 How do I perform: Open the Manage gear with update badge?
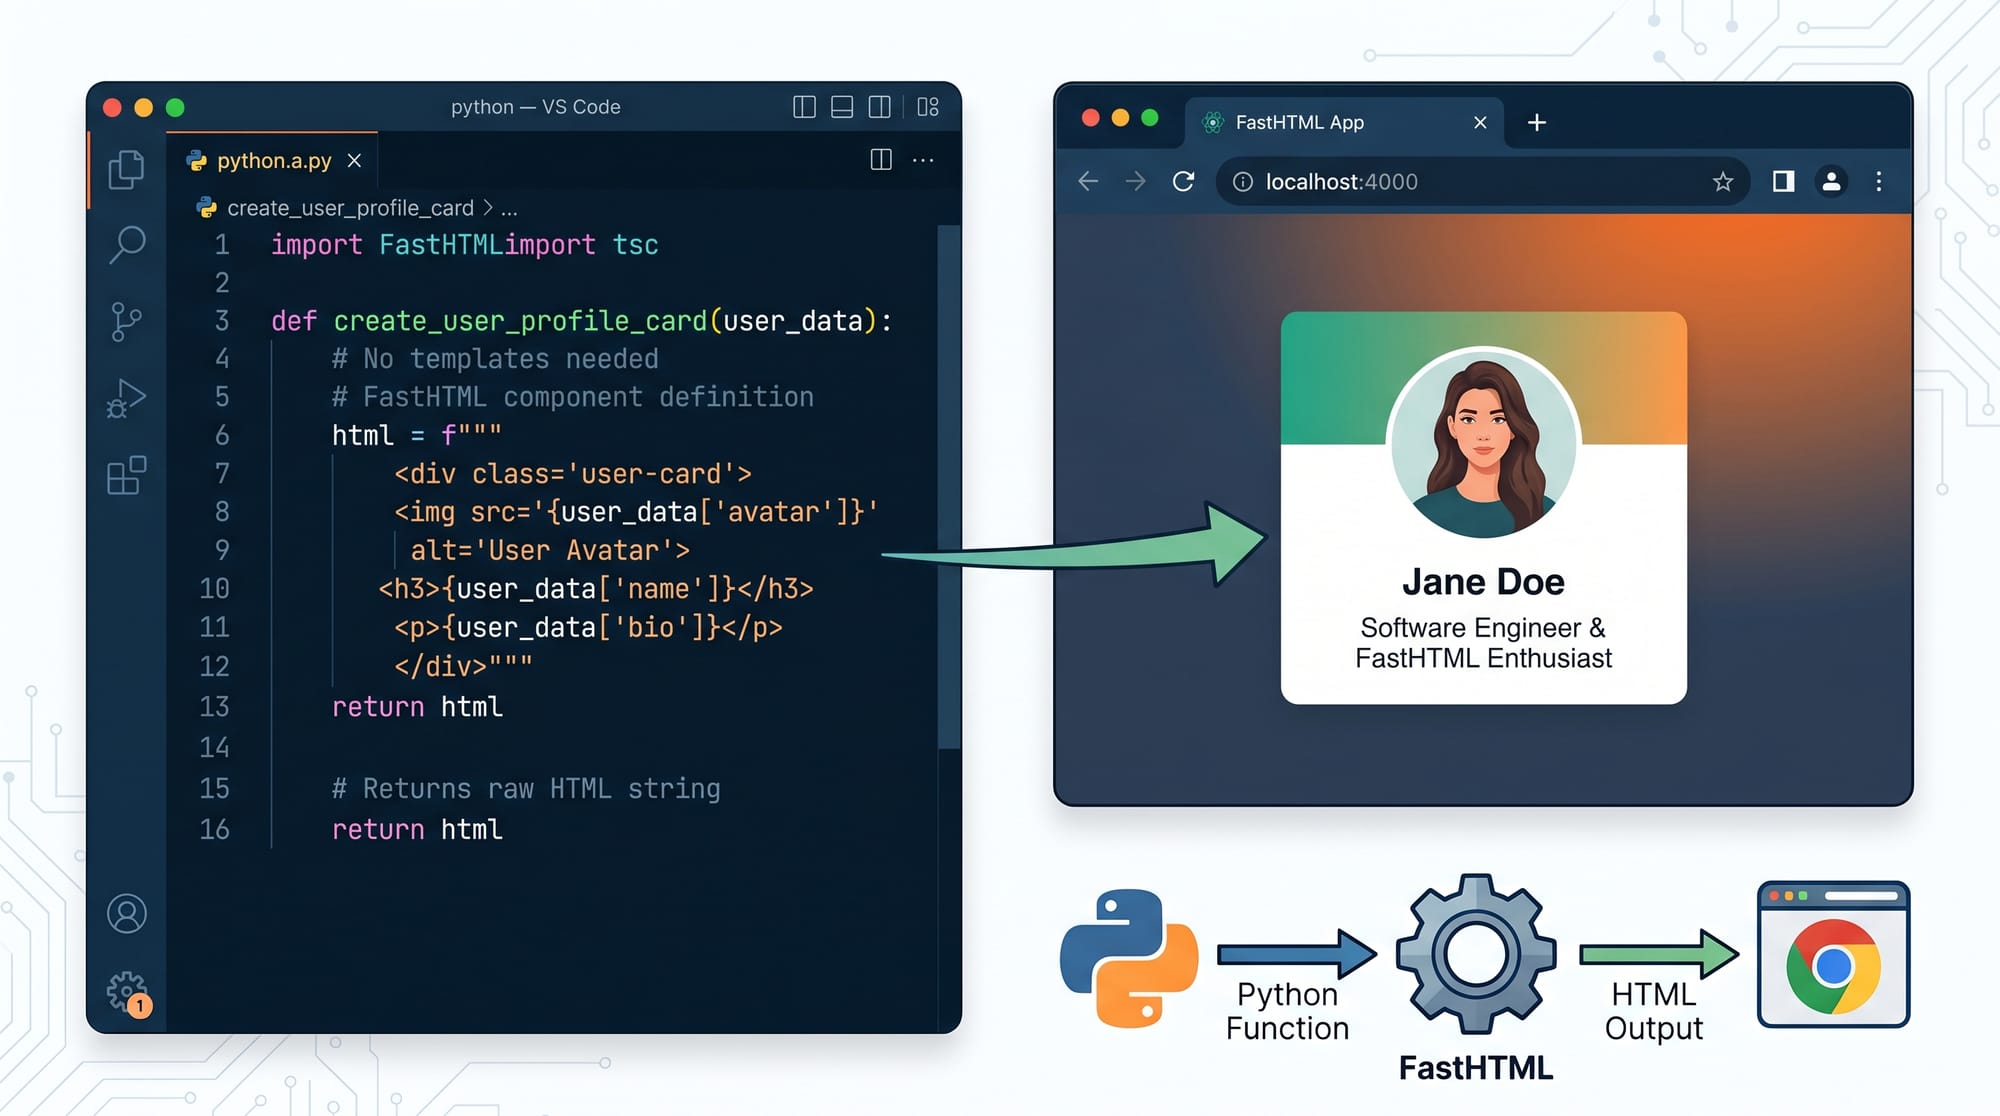pos(128,993)
